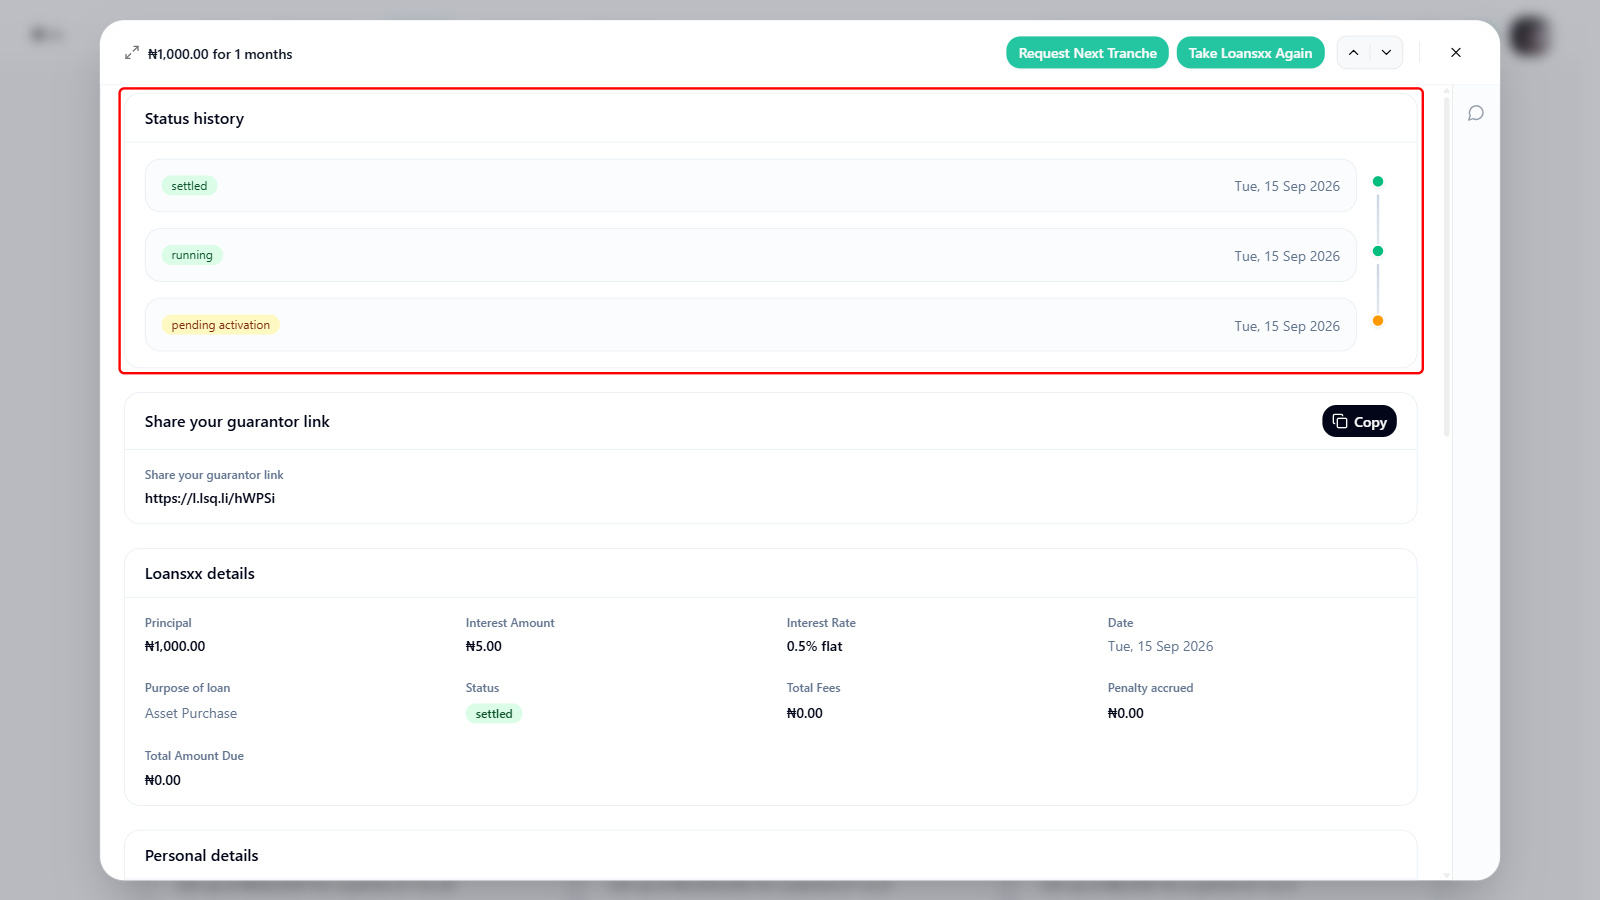
Task: Click the orange timeline dot beside pending activation
Action: [x=1378, y=321]
